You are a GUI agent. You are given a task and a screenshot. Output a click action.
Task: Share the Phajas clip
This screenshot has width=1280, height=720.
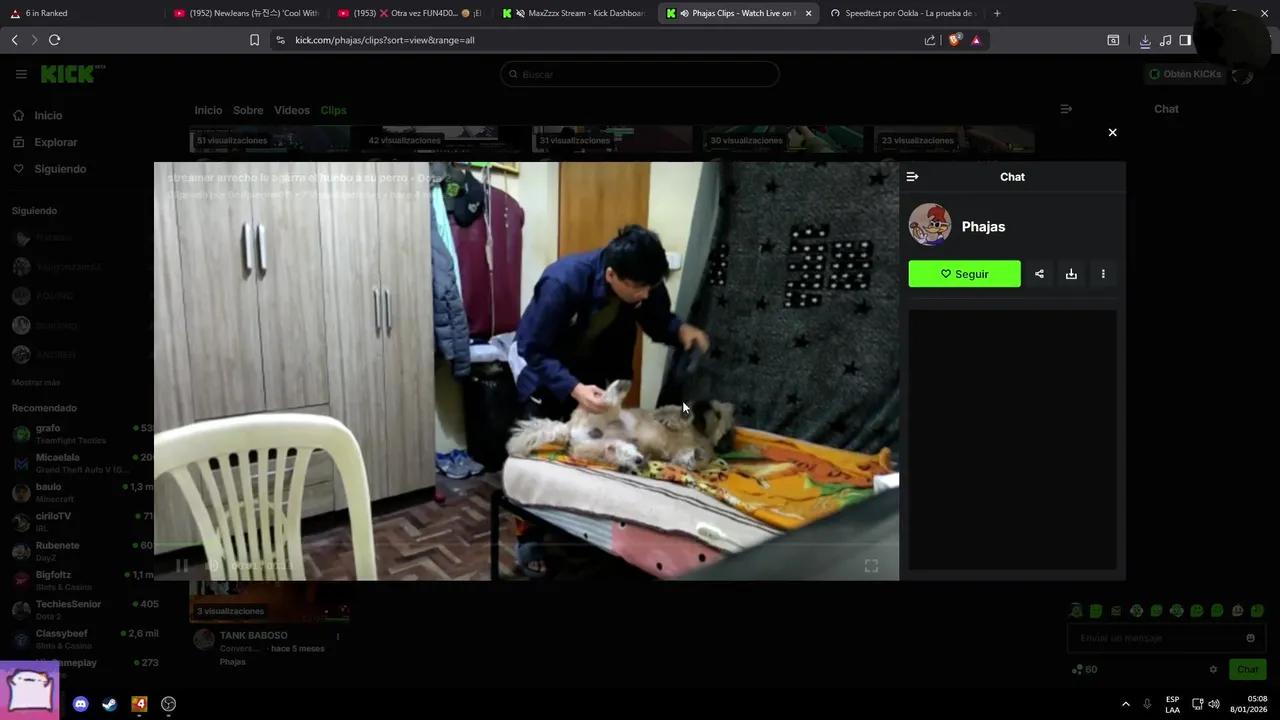[x=1039, y=273]
